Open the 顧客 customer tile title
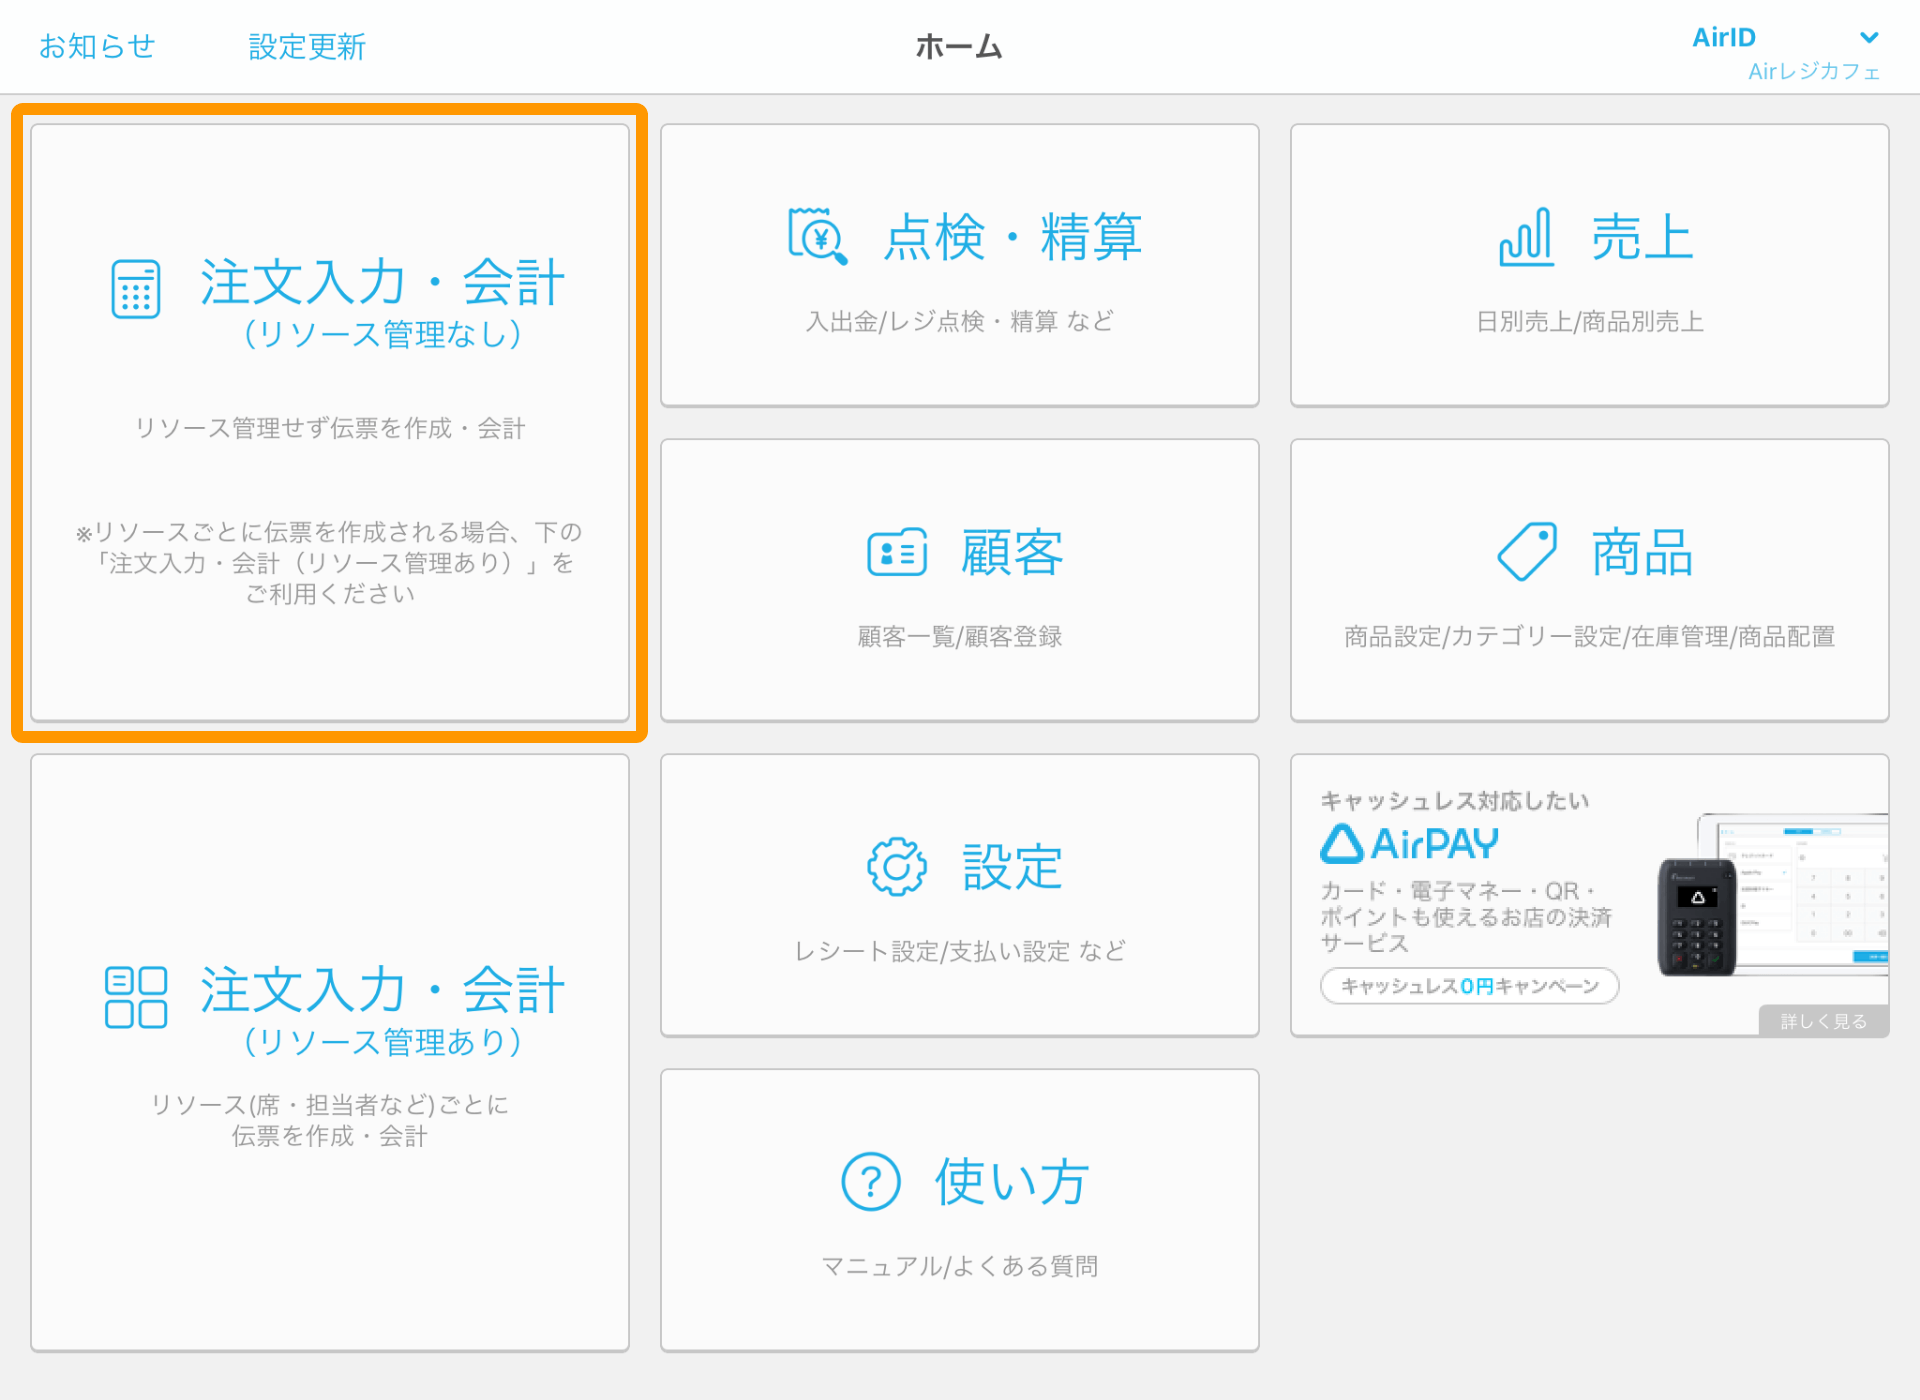This screenshot has height=1400, width=1920. (1012, 552)
